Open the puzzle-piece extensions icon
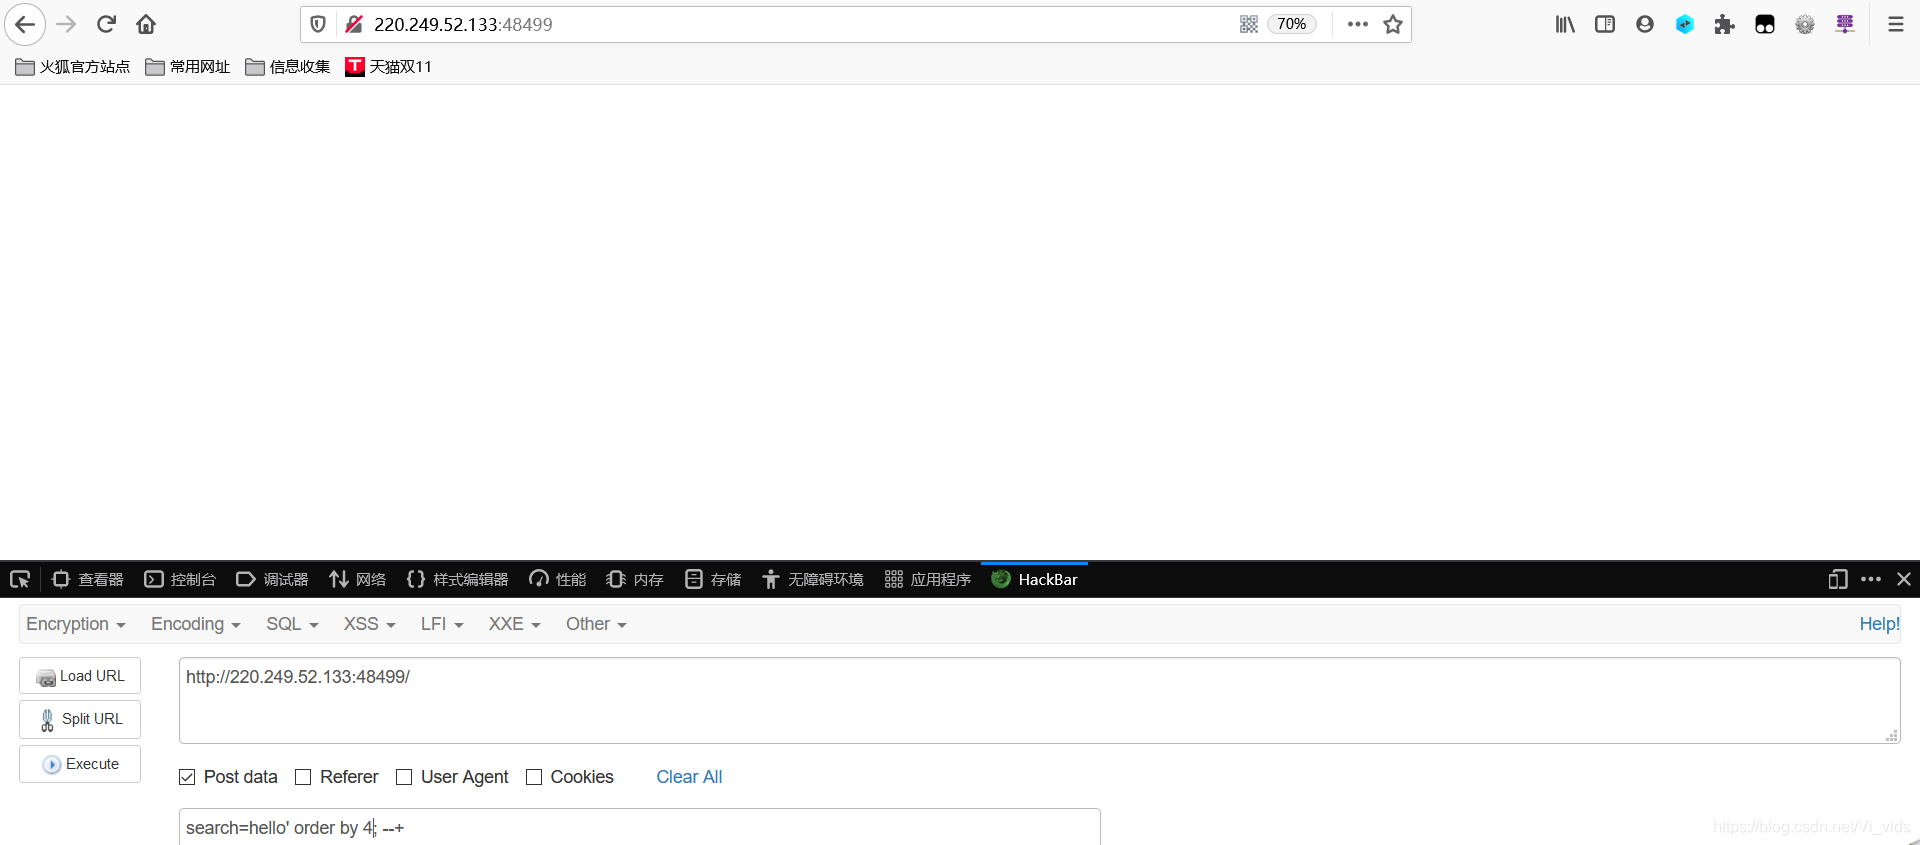The width and height of the screenshot is (1920, 845). [x=1725, y=24]
